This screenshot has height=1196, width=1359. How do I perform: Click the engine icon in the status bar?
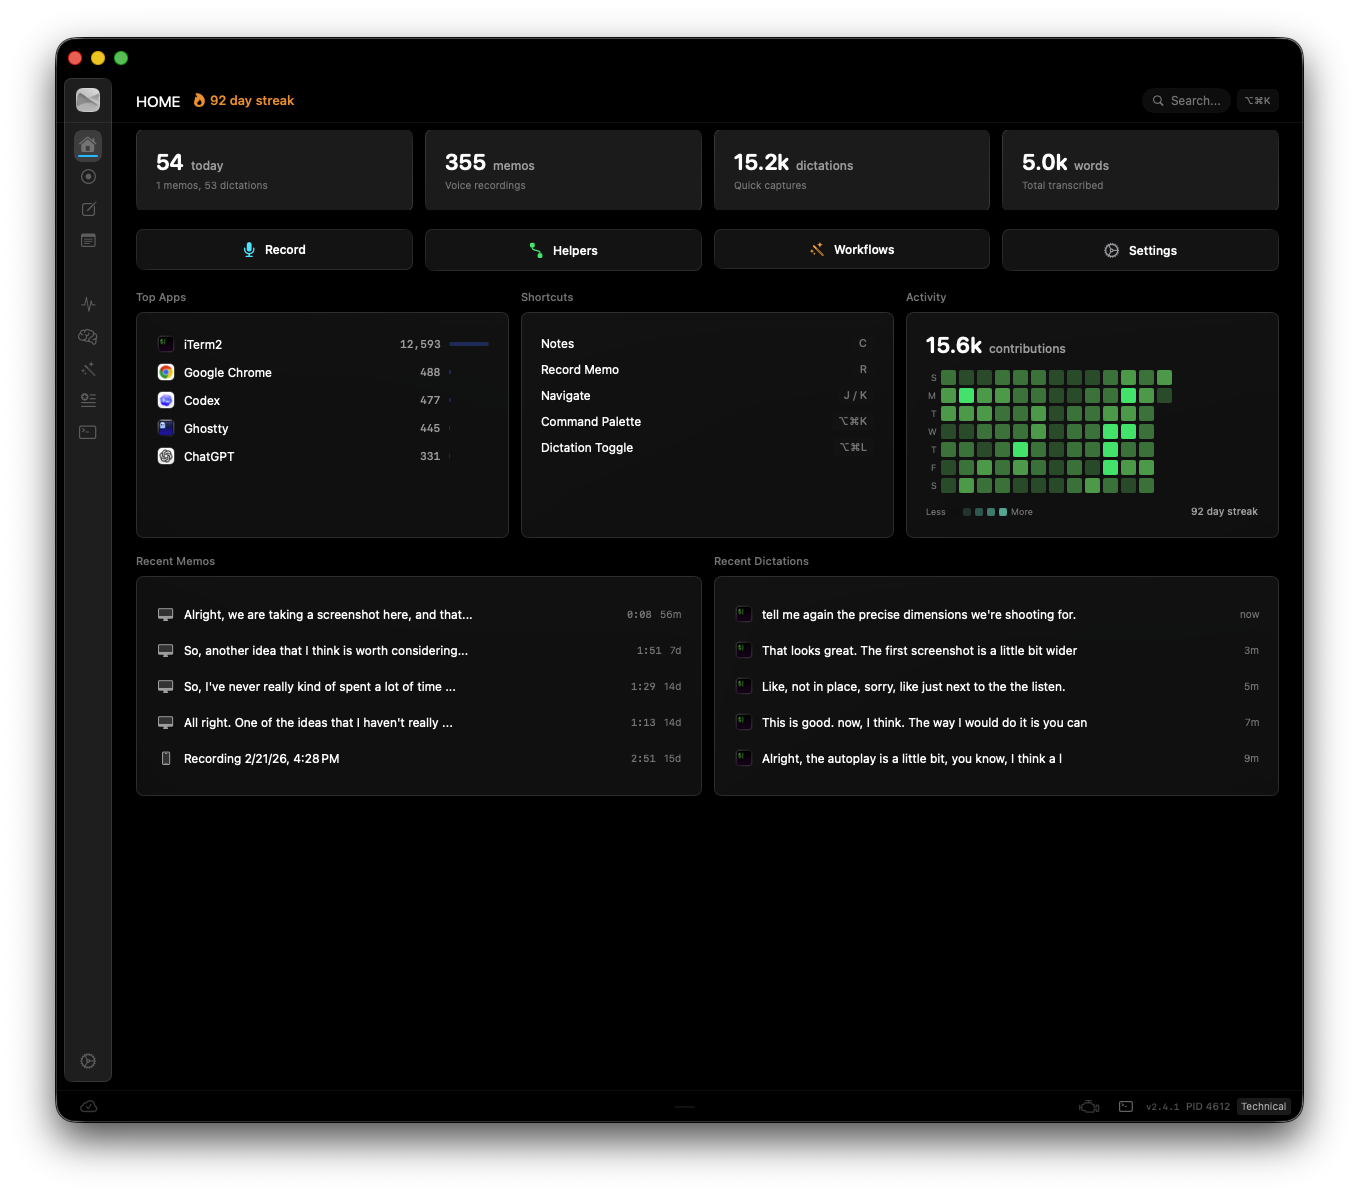[x=1089, y=1106]
